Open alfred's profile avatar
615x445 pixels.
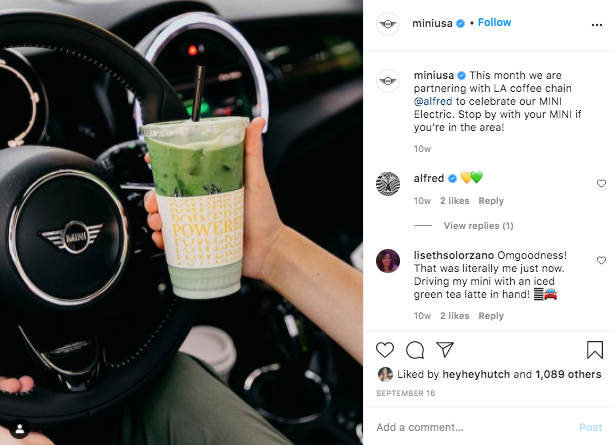pos(388,183)
